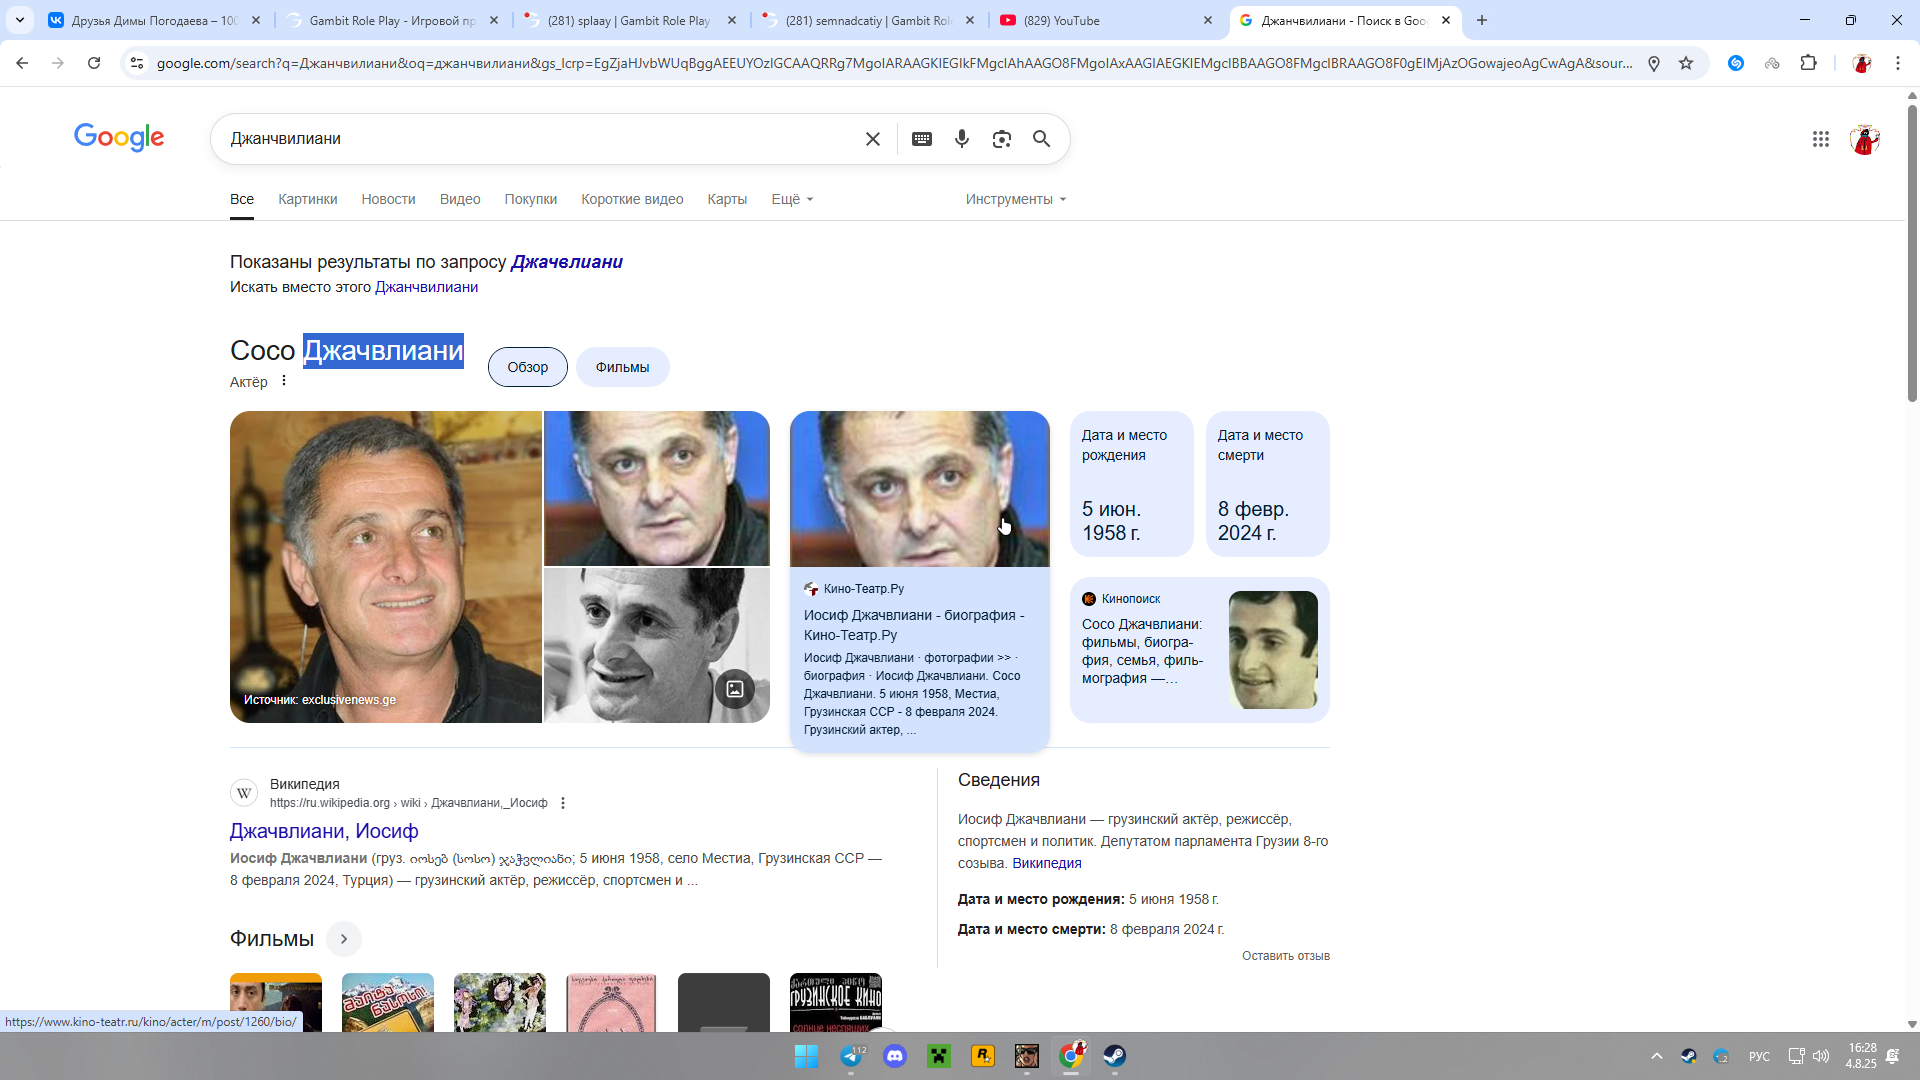Reload the page

(x=94, y=63)
